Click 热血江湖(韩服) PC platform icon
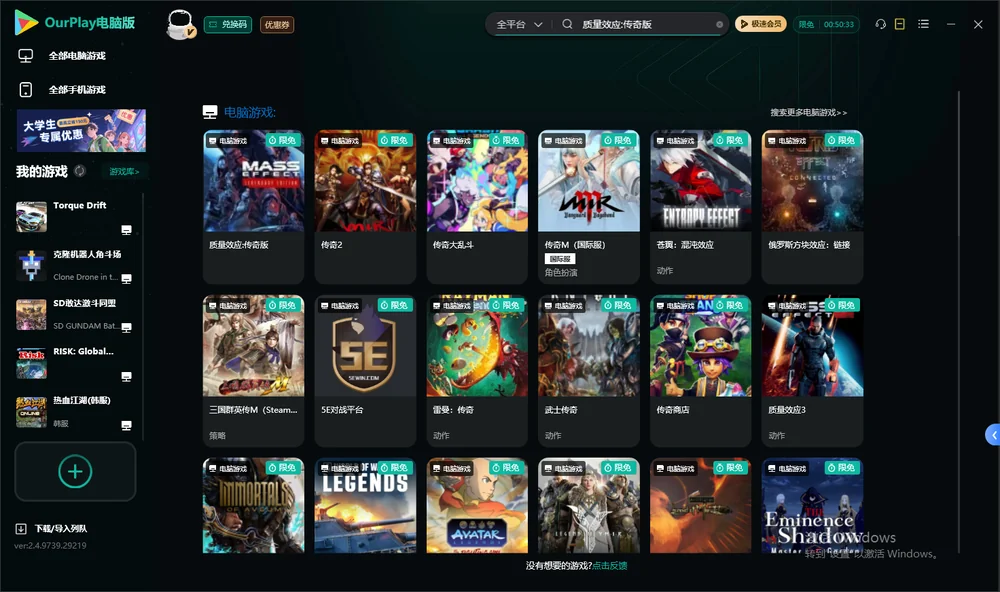Viewport: 1000px width, 592px height. (x=126, y=426)
